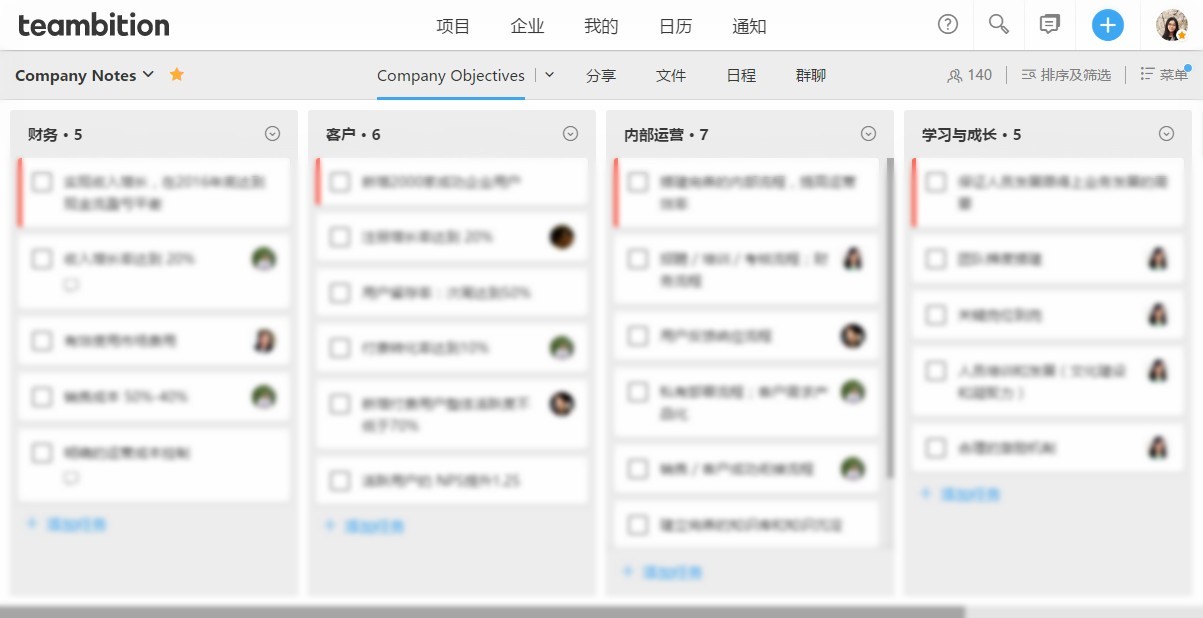This screenshot has height=618, width=1203.
Task: Switch to the 文件 tab
Action: (x=671, y=75)
